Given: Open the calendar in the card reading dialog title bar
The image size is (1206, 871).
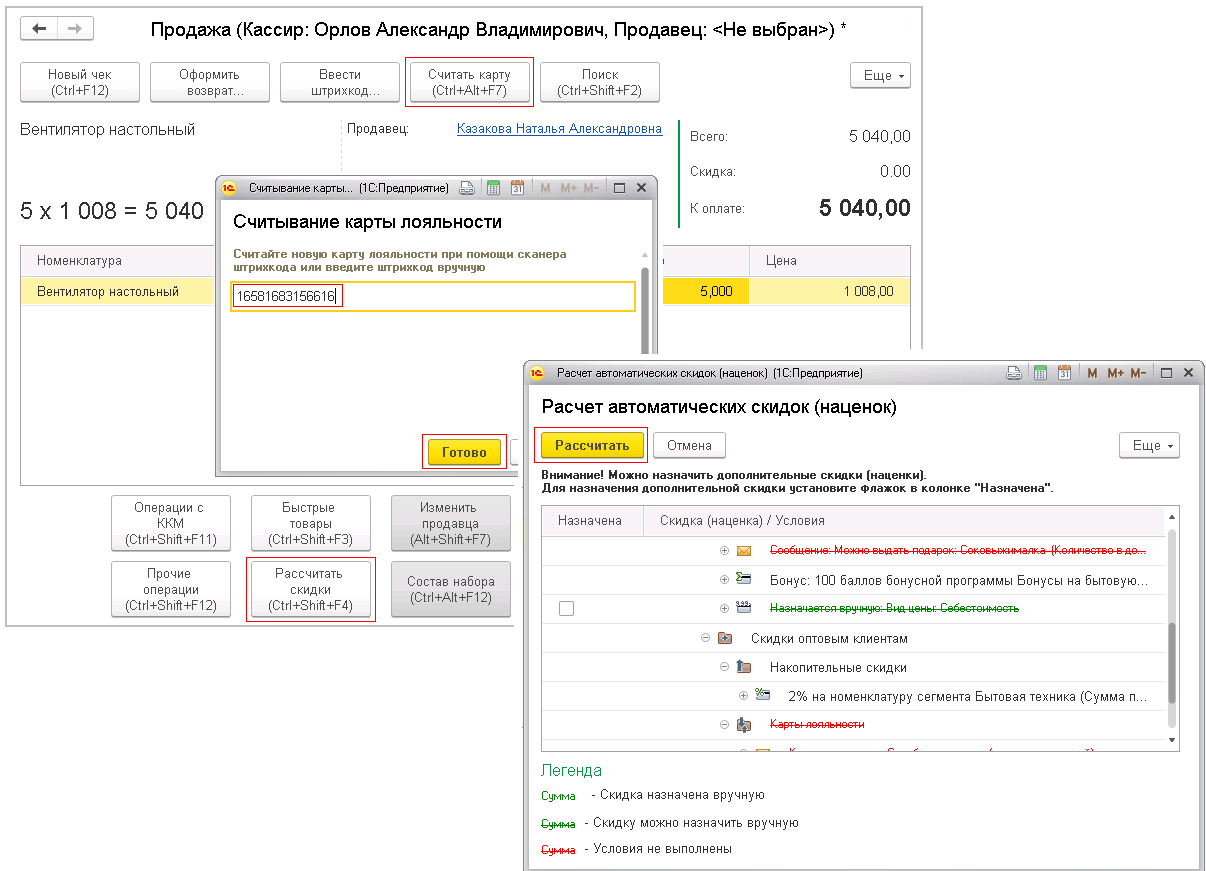Looking at the screenshot, I should pos(518,188).
